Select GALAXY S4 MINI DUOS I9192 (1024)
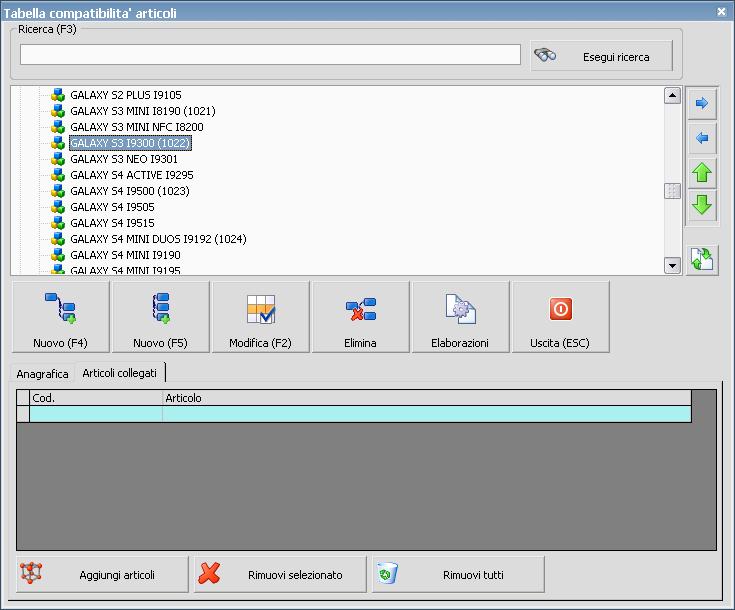 click(x=158, y=239)
